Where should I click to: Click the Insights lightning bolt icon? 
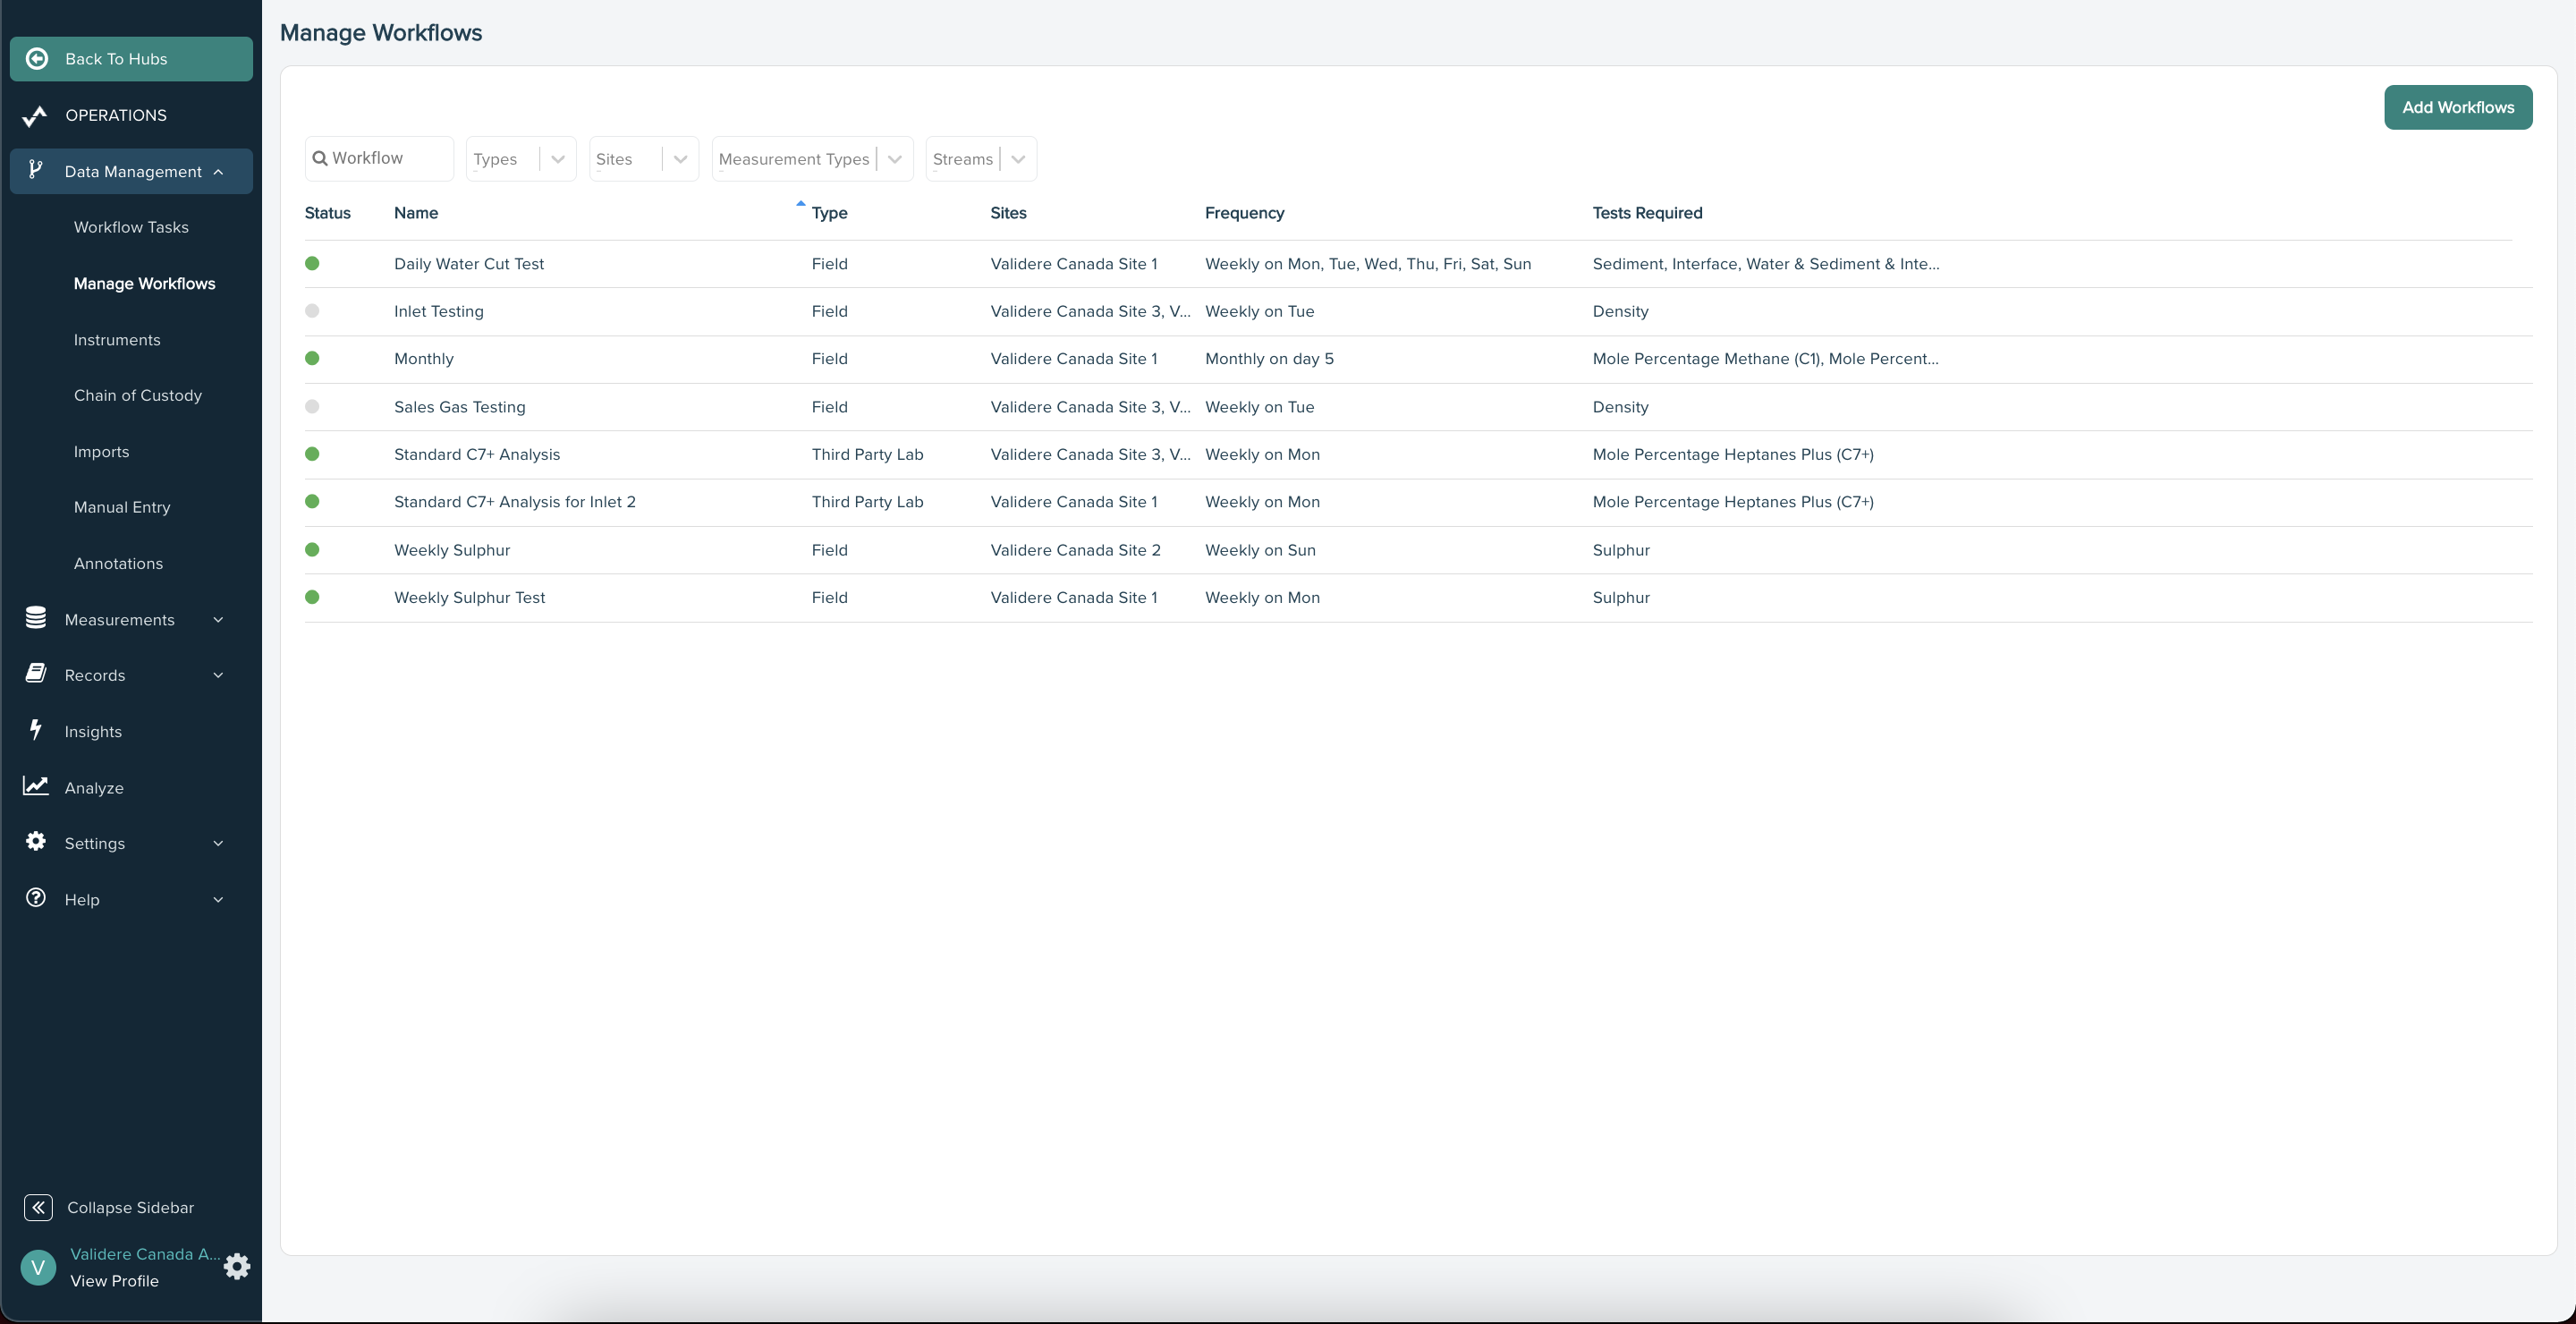click(x=36, y=730)
